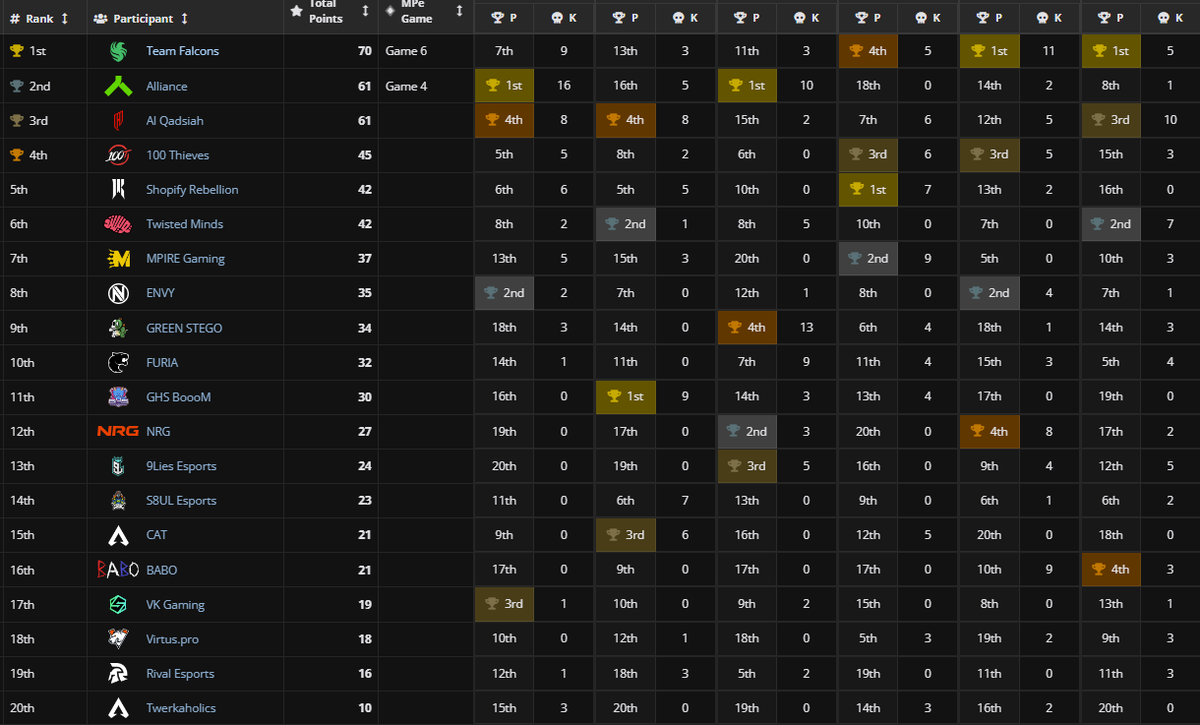Viewport: 1200px width, 725px height.
Task: Click Al Qadsiah team logo
Action: coord(118,120)
